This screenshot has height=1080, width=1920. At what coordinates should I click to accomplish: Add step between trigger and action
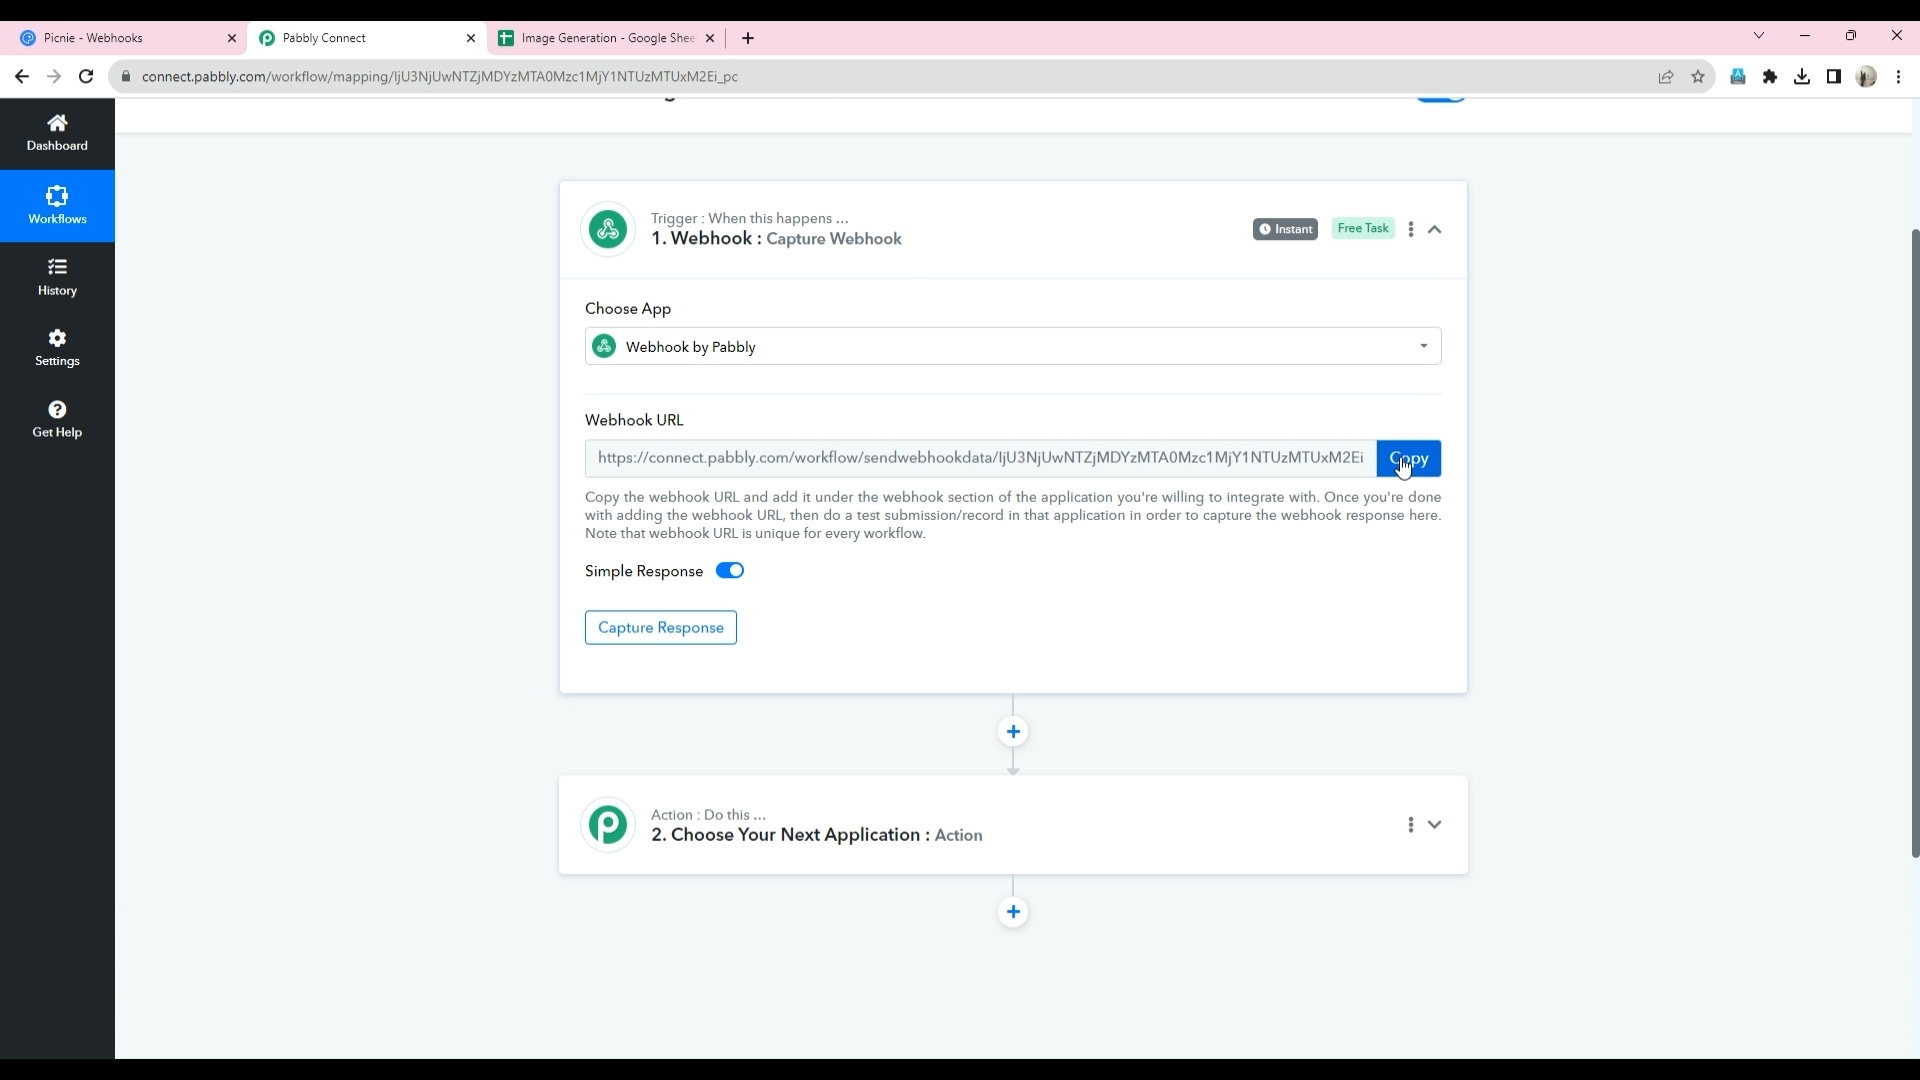[x=1013, y=732]
